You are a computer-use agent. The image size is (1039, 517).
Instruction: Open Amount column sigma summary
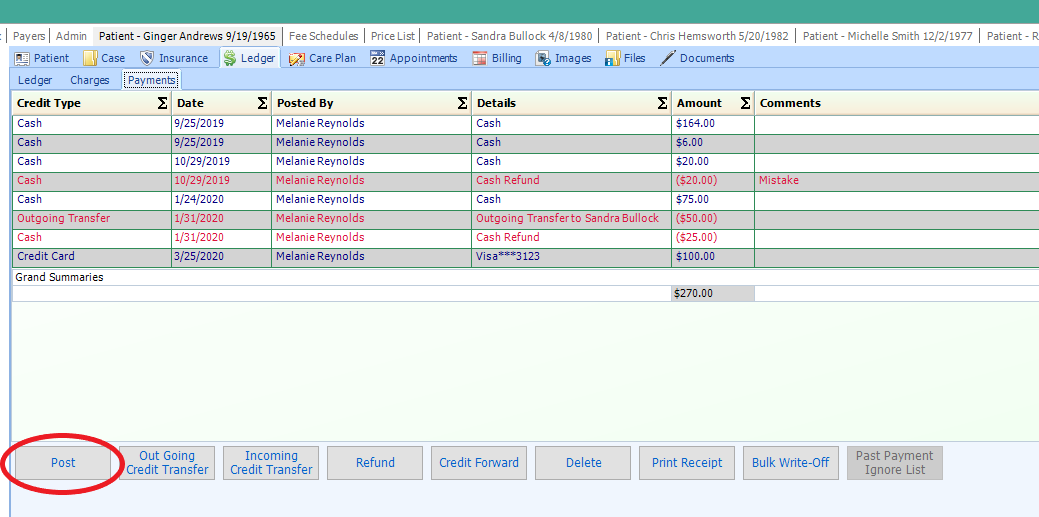(x=745, y=103)
